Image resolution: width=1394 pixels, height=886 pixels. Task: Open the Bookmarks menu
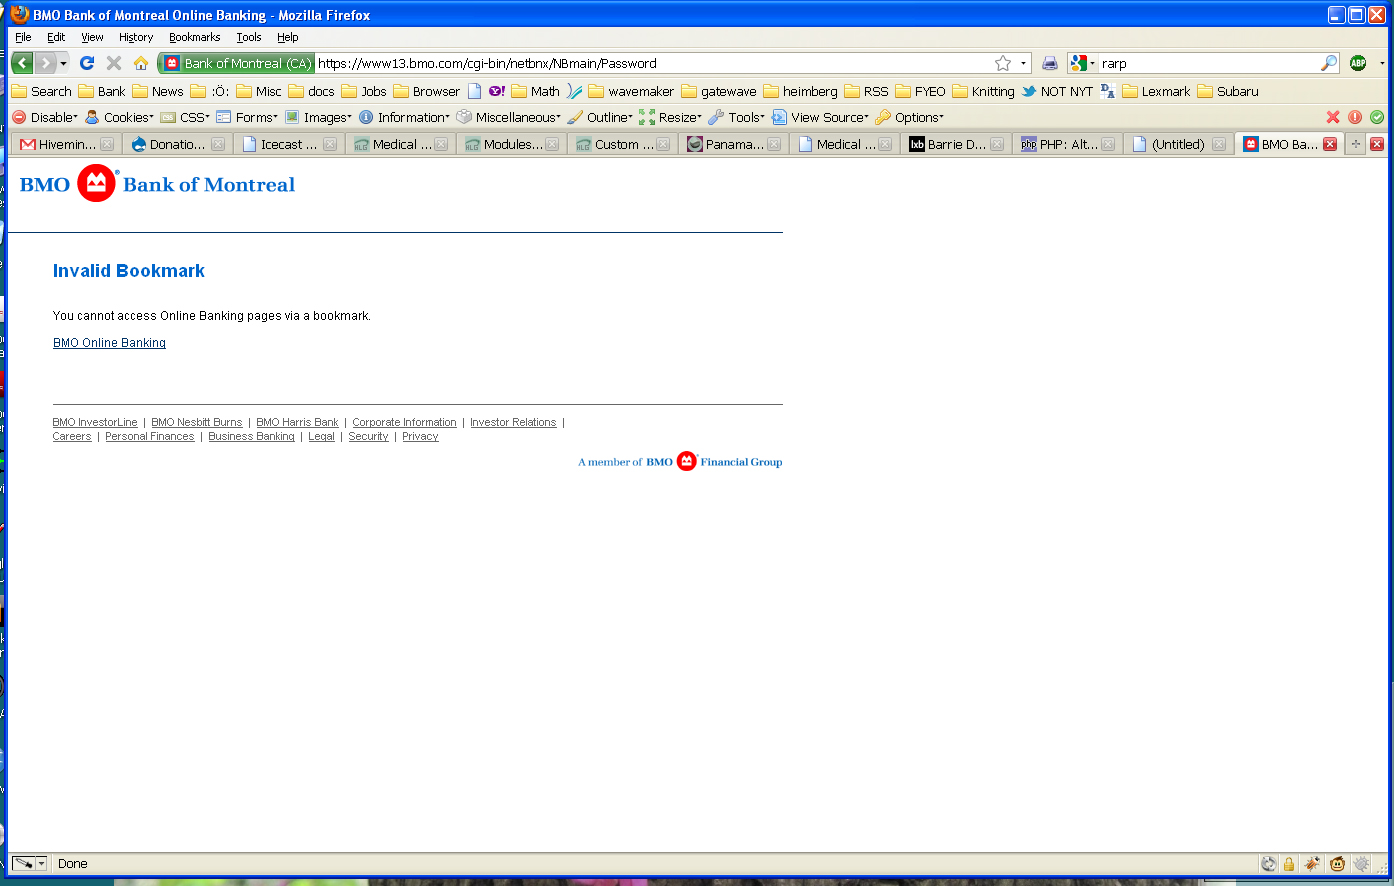click(x=194, y=37)
